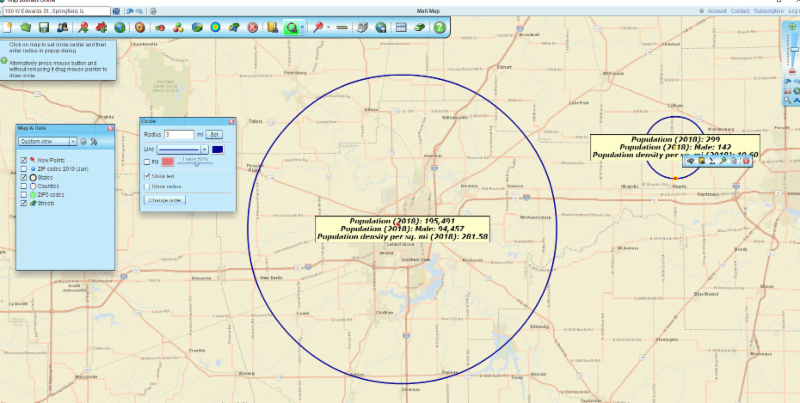Enable the Counties layer checkbox
Viewport: 800px width, 403px height.
23,186
